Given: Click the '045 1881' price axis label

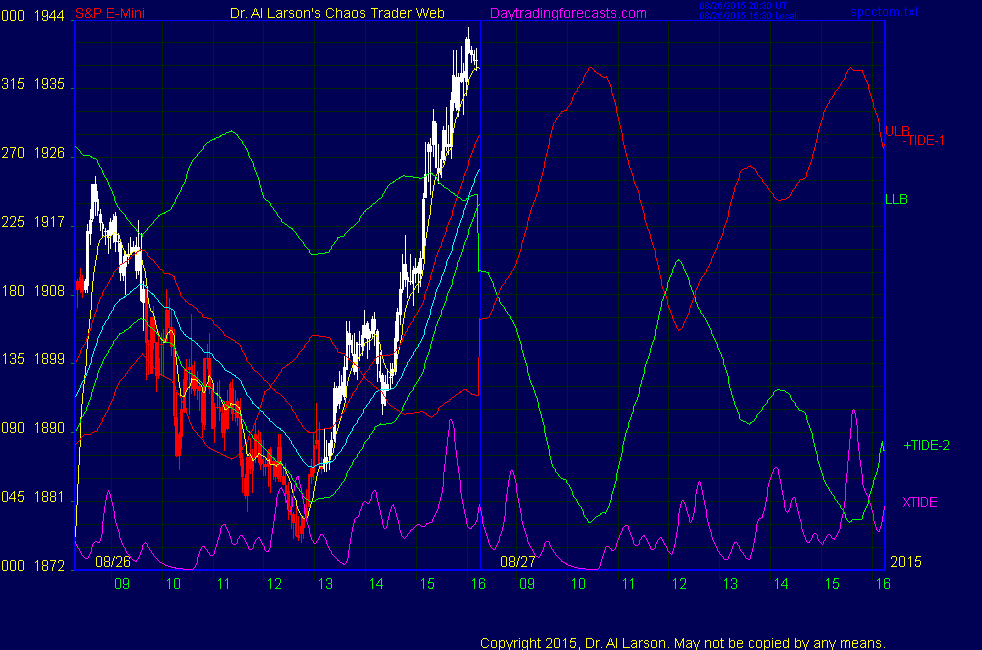Looking at the screenshot, I should 33,497.
